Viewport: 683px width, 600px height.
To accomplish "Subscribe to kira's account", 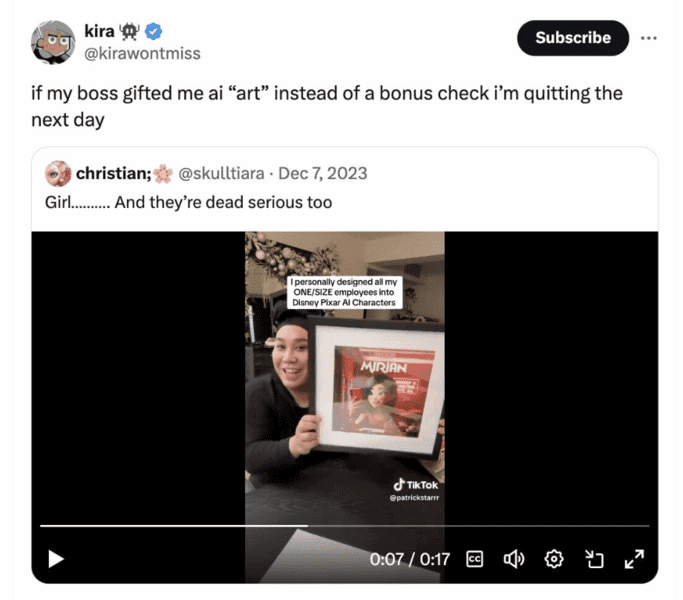I will pos(573,38).
